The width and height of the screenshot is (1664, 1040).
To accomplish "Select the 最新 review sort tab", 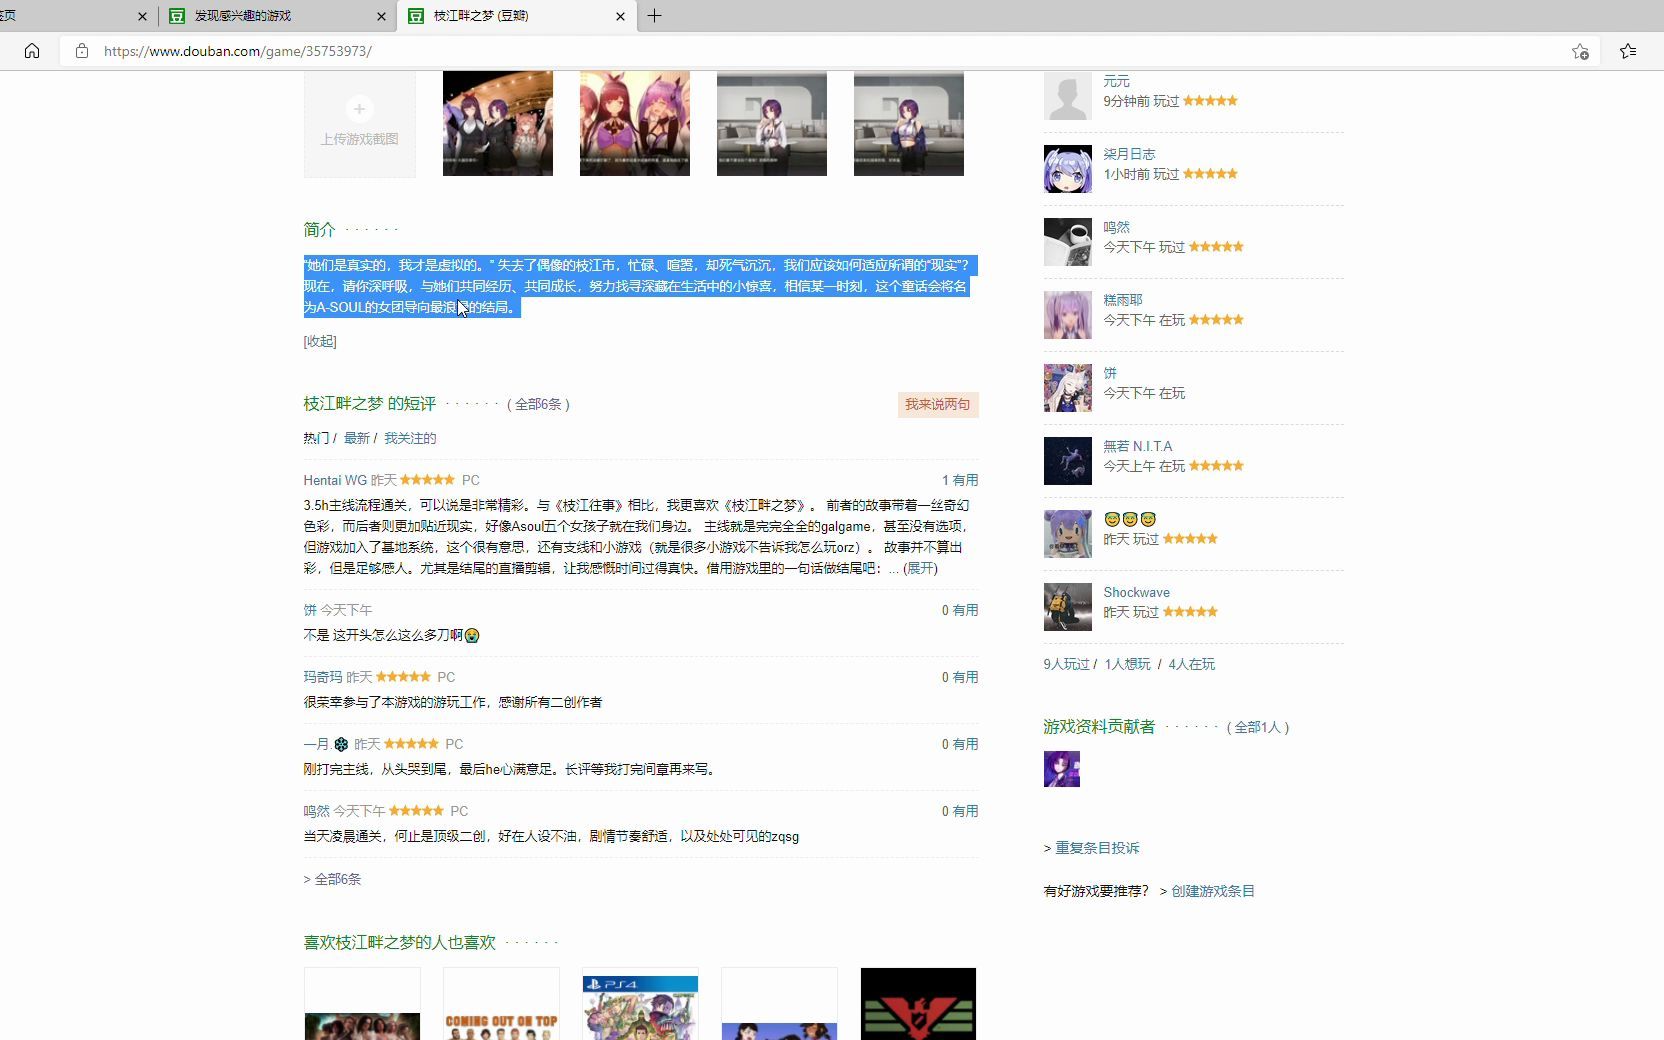I will coord(356,438).
